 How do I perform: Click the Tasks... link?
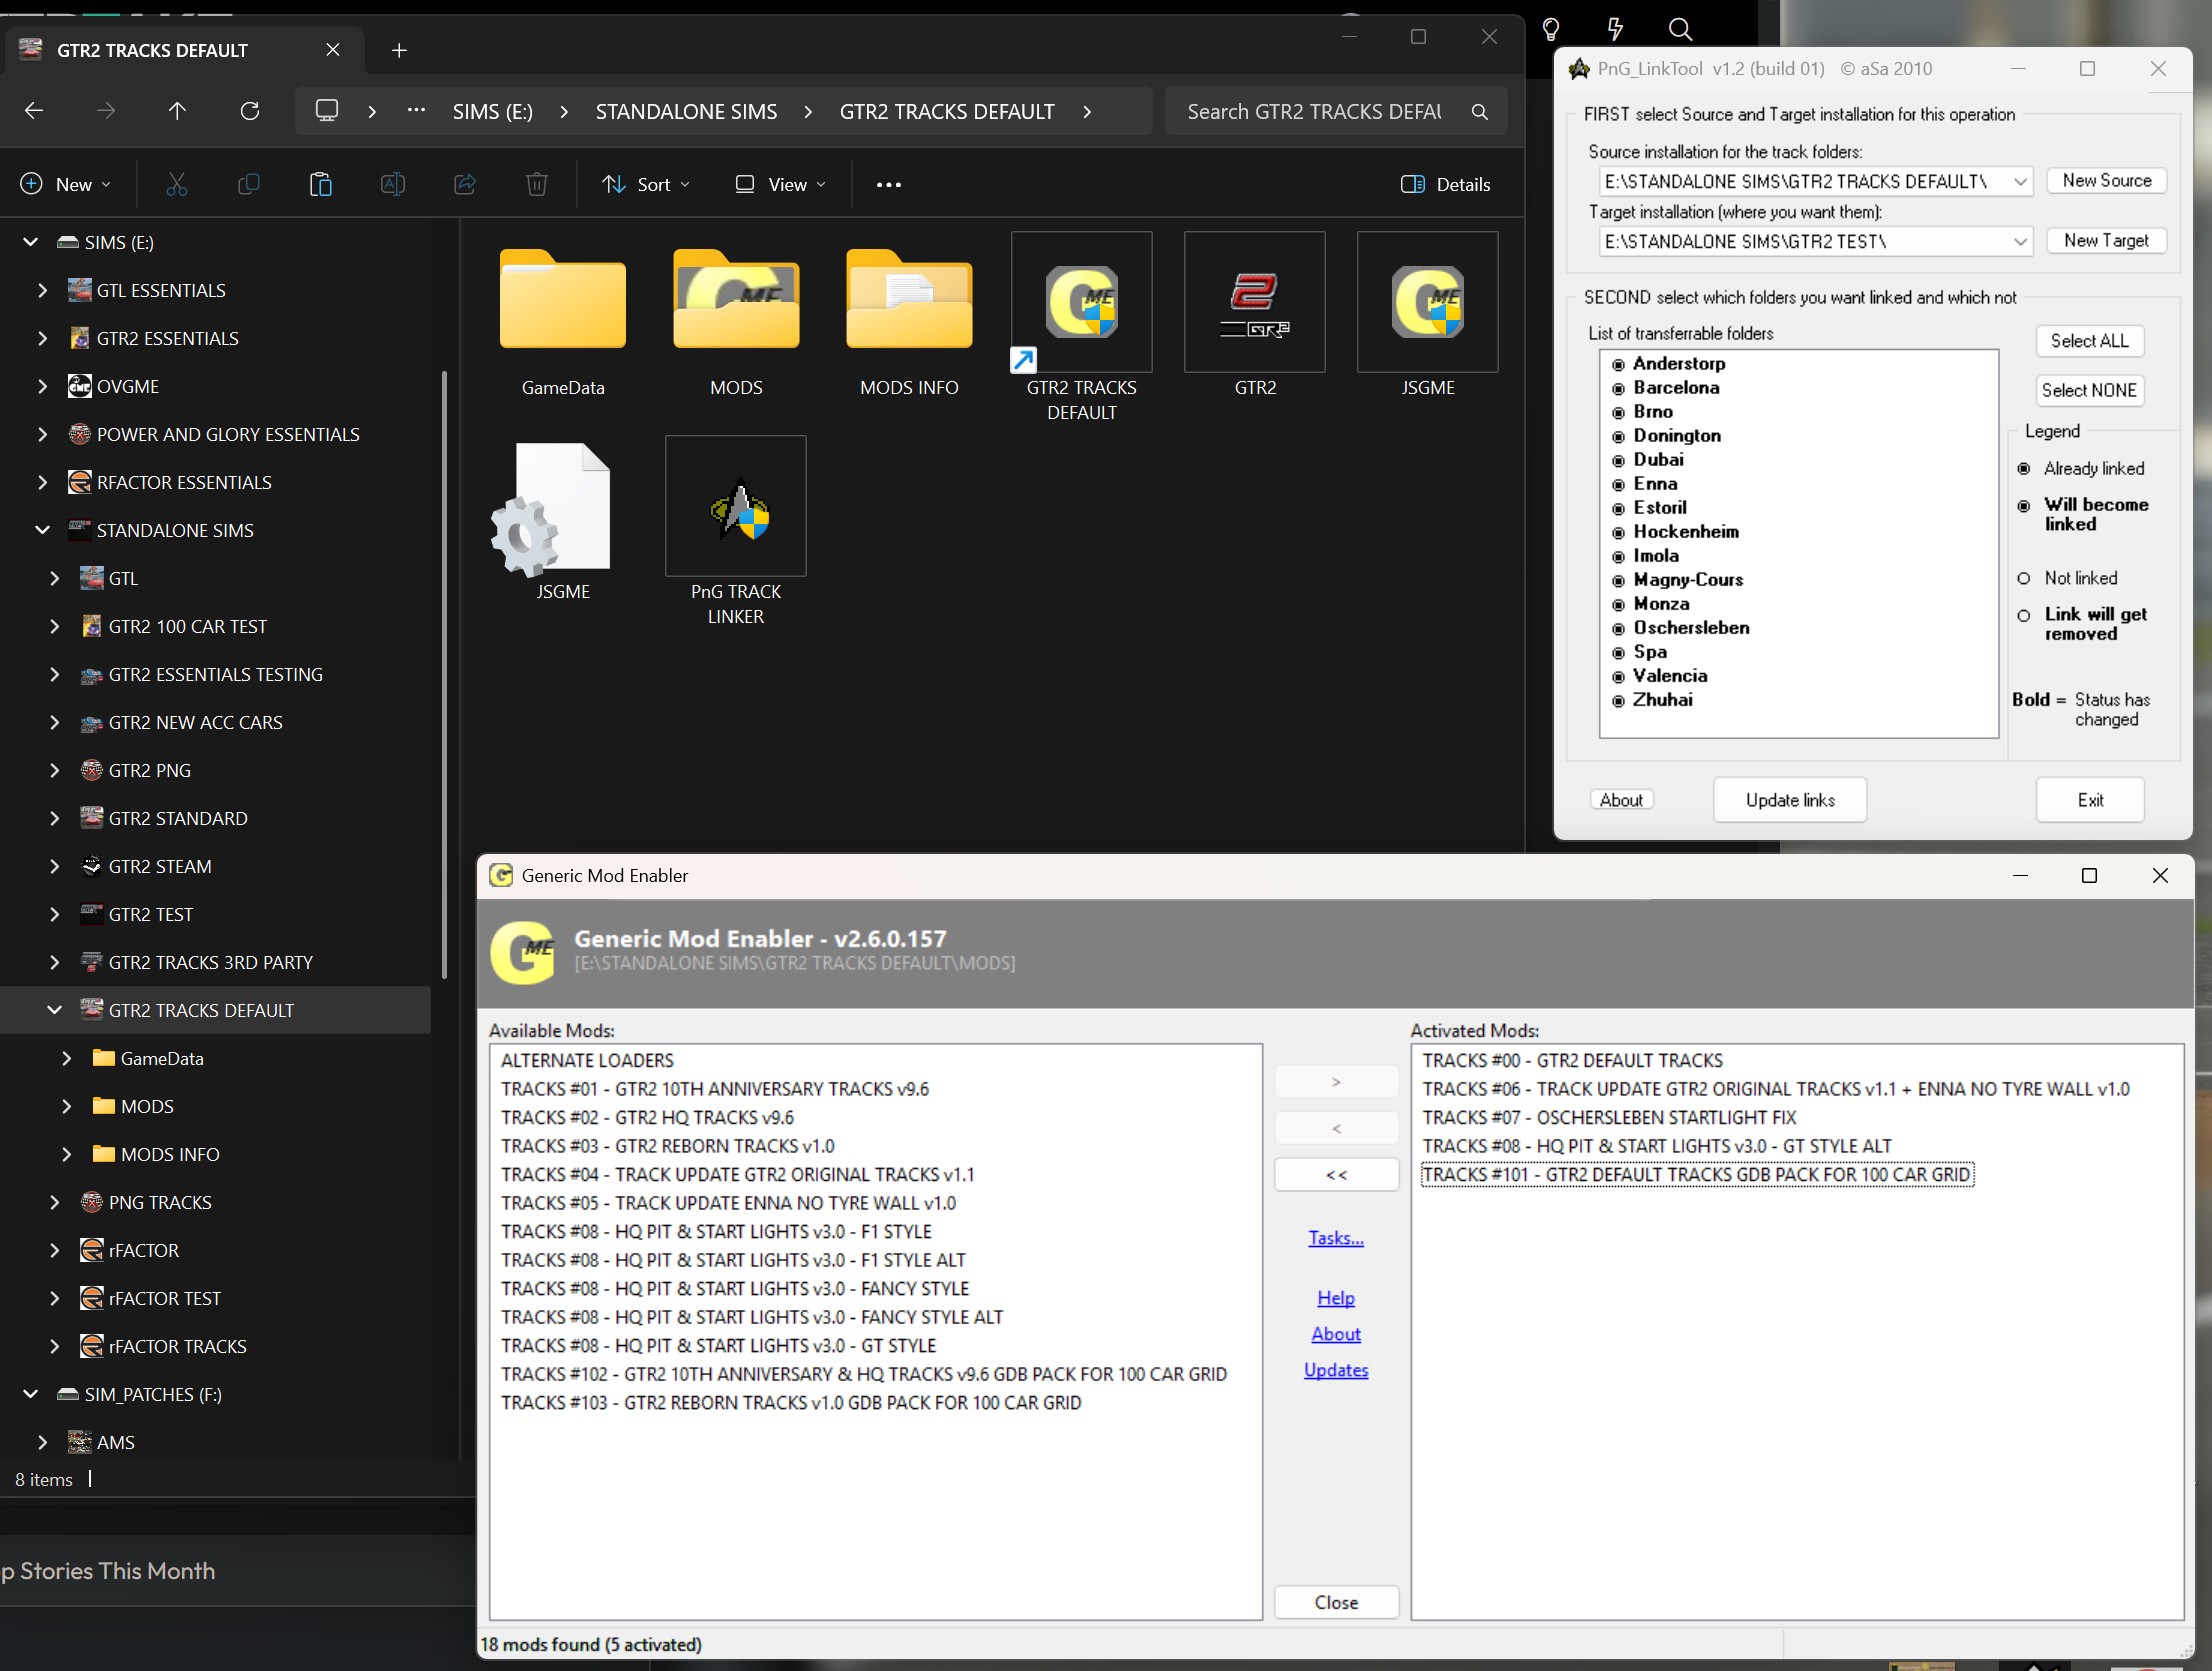(x=1335, y=1238)
